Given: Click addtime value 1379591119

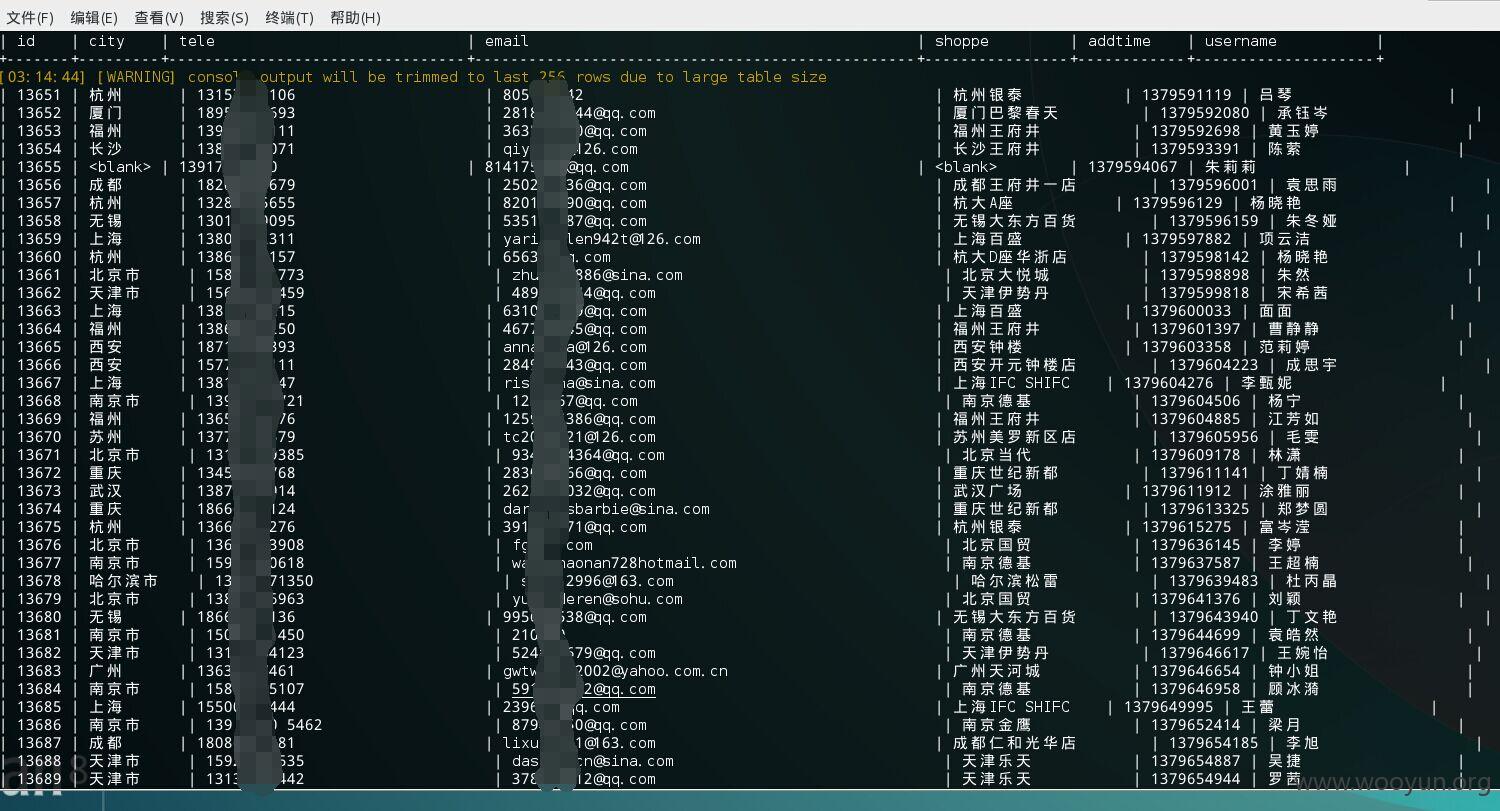Looking at the screenshot, I should tap(1188, 95).
